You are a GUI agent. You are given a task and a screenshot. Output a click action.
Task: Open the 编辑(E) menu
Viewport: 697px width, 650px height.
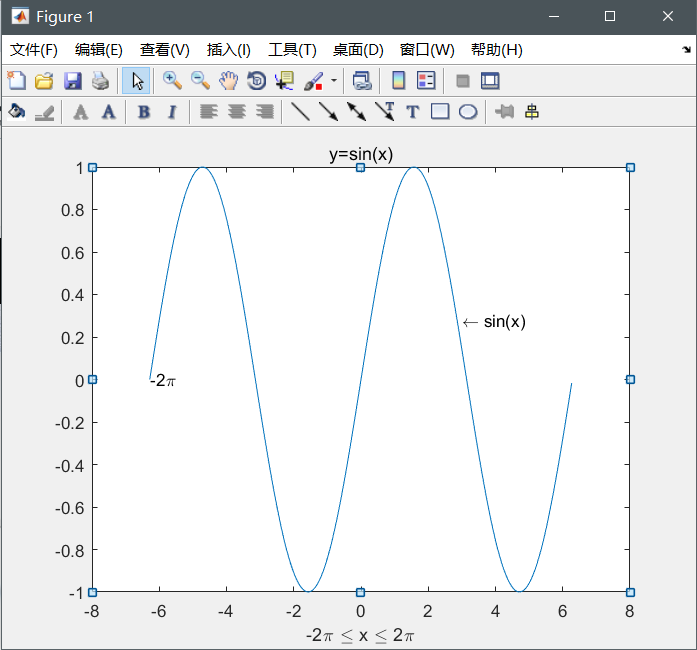(x=99, y=49)
